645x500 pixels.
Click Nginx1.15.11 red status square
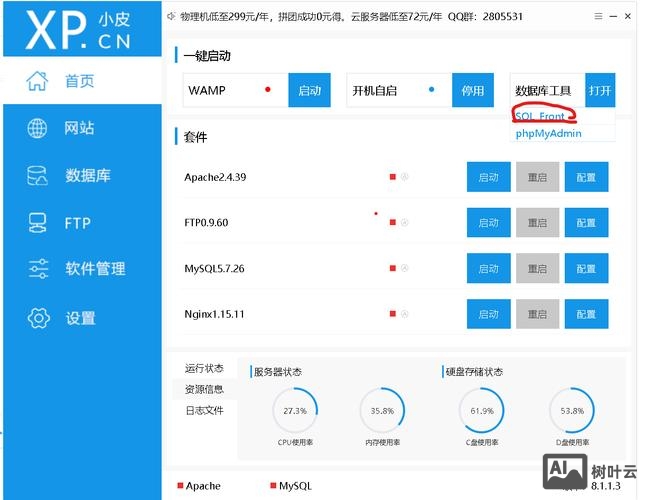[x=392, y=314]
